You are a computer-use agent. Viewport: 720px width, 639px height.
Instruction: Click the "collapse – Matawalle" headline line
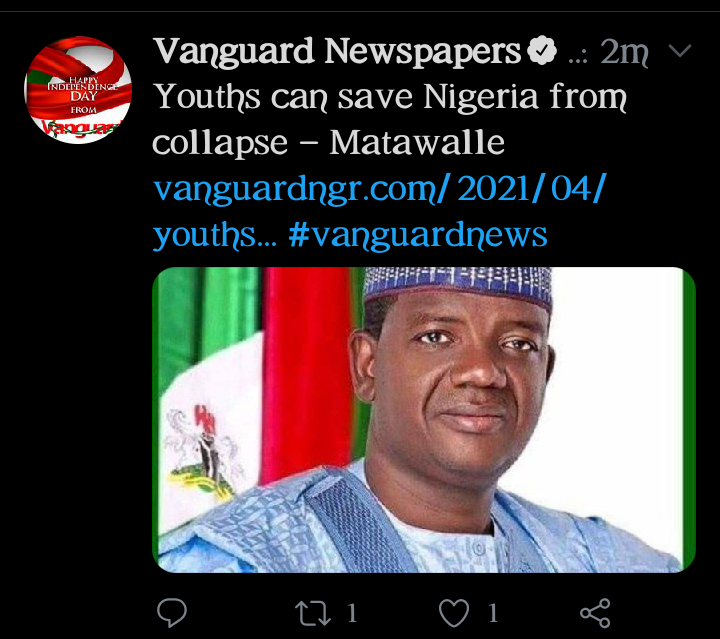[x=328, y=143]
